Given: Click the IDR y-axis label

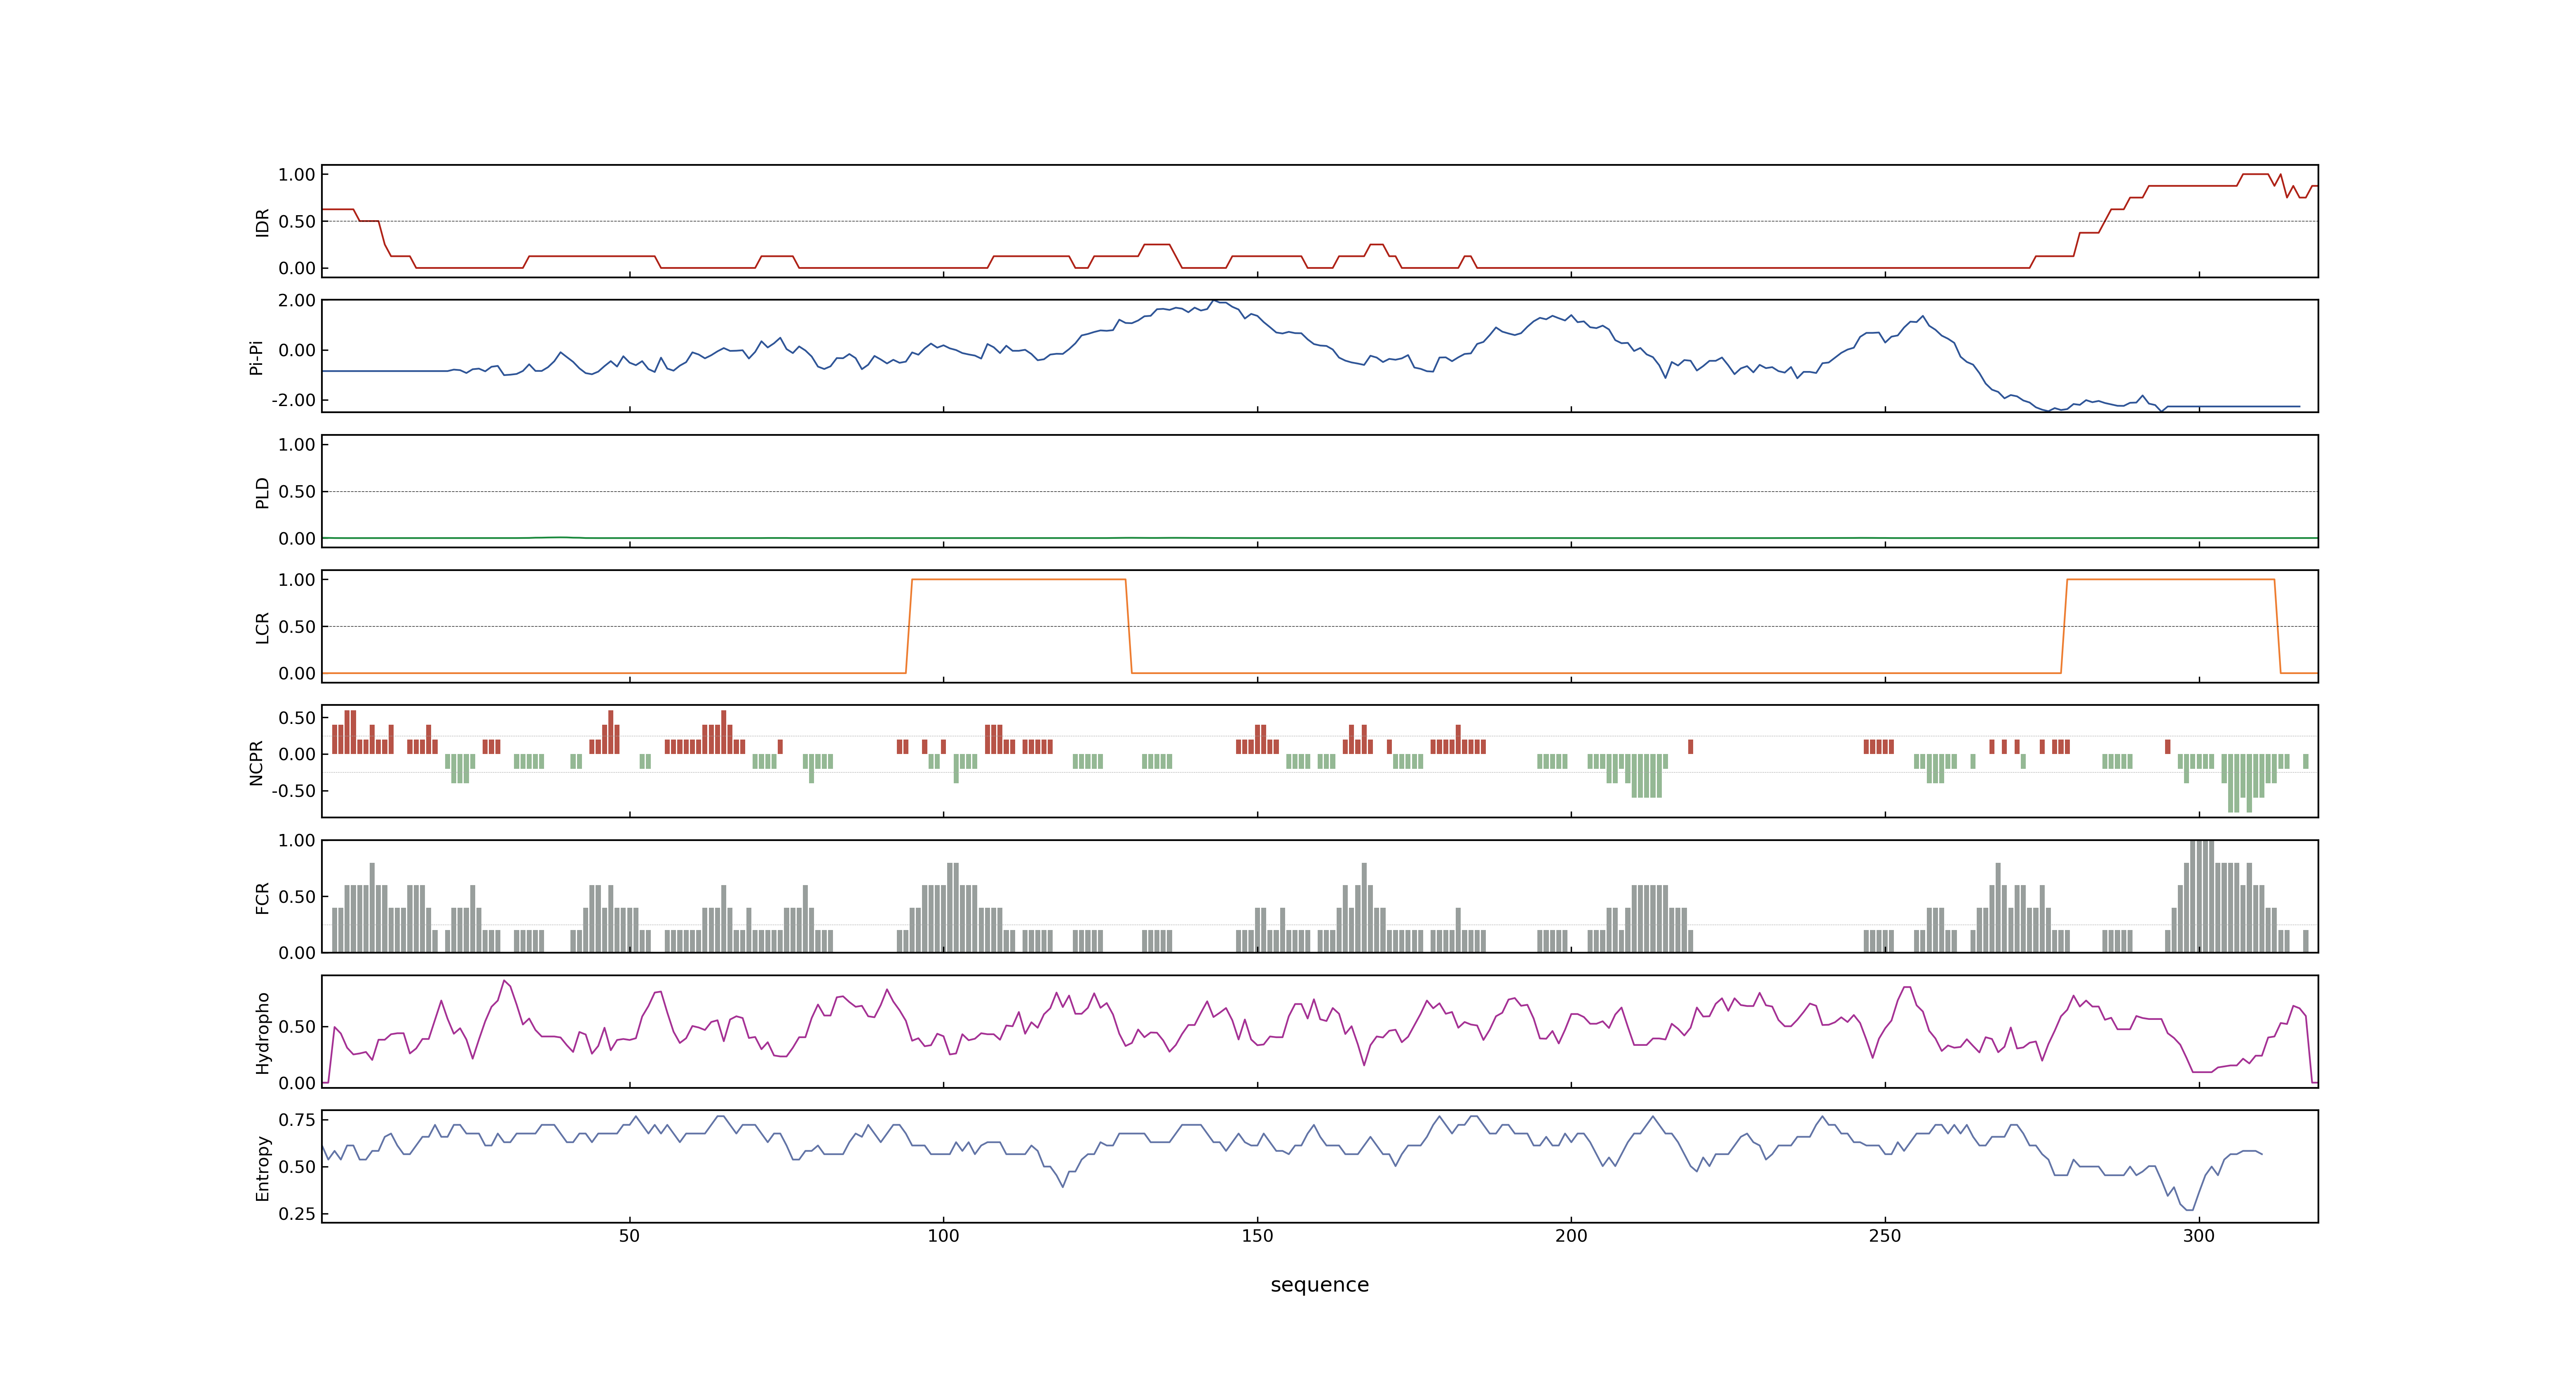Looking at the screenshot, I should pos(262,222).
